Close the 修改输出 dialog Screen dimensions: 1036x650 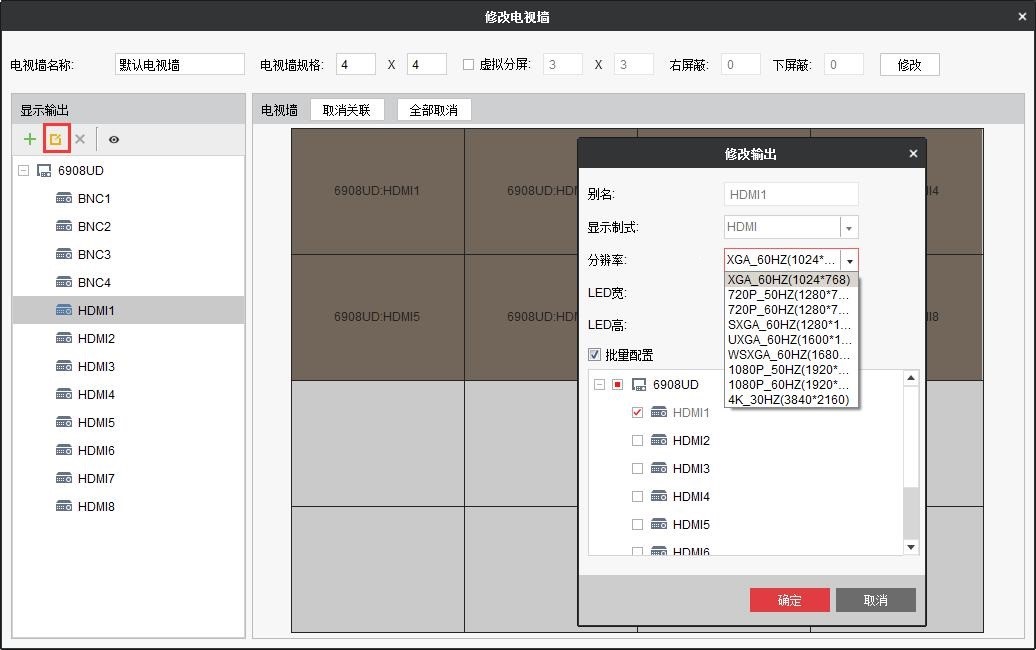click(912, 154)
